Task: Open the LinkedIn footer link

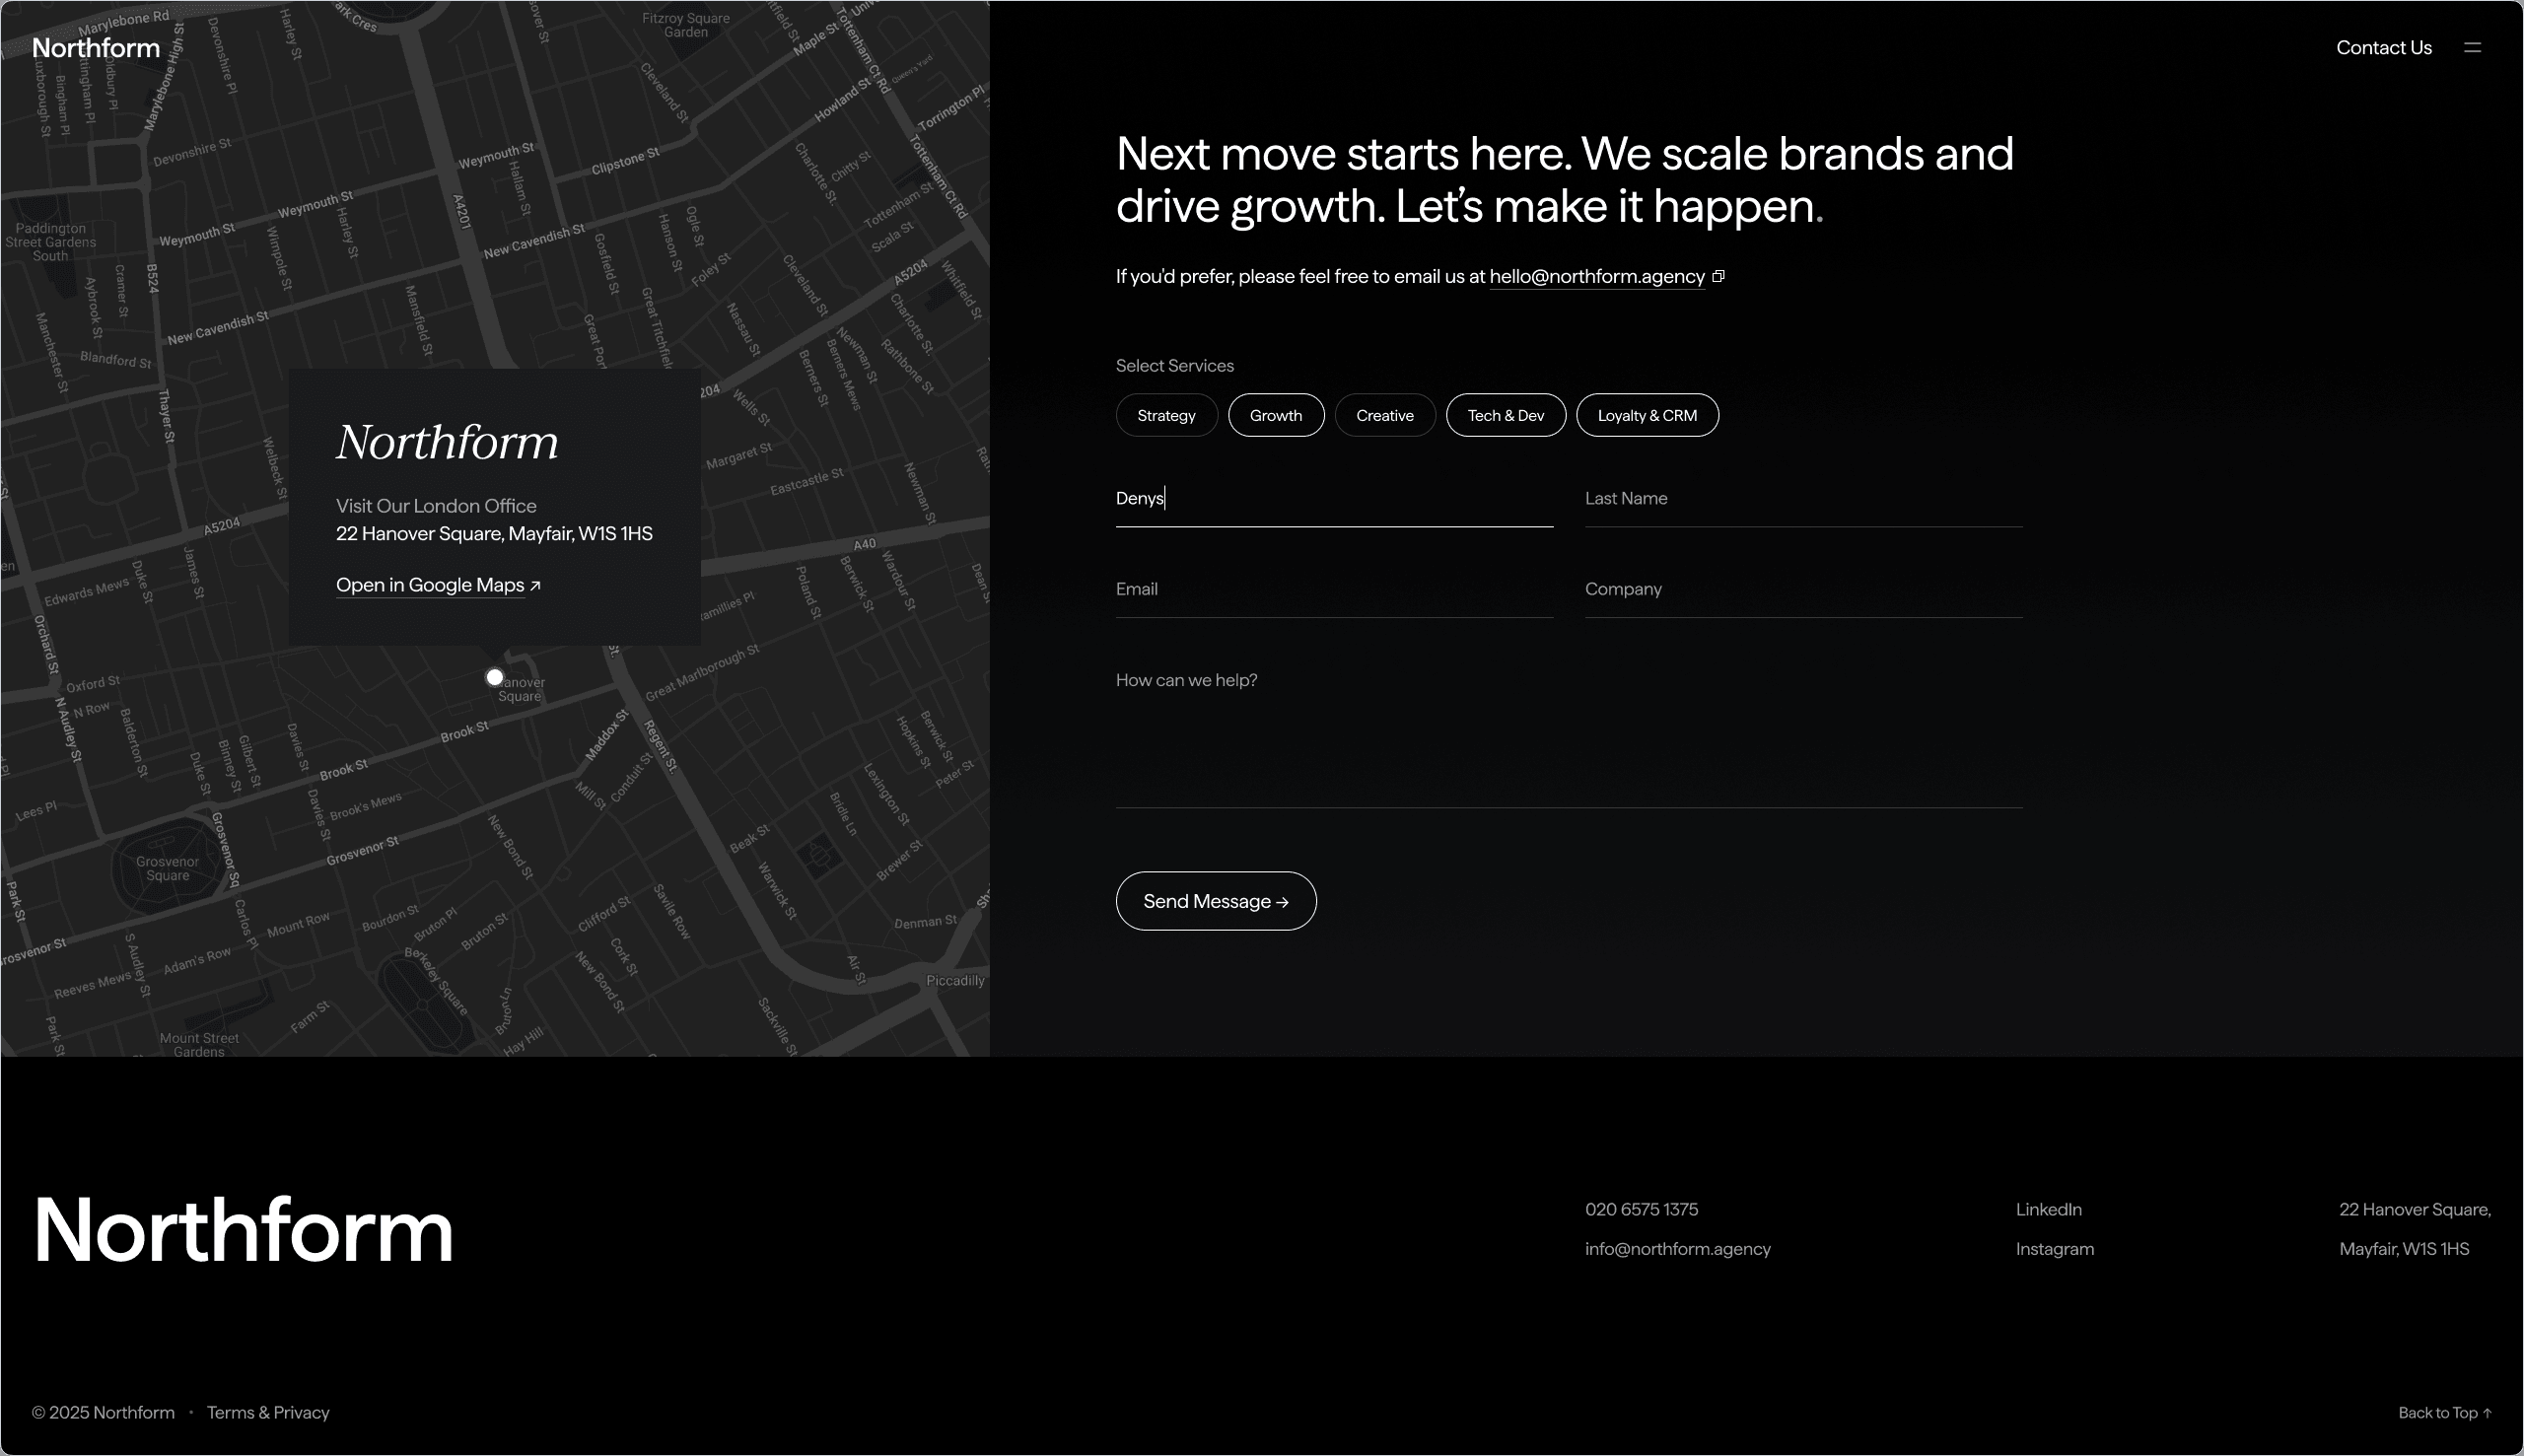Action: (2048, 1209)
